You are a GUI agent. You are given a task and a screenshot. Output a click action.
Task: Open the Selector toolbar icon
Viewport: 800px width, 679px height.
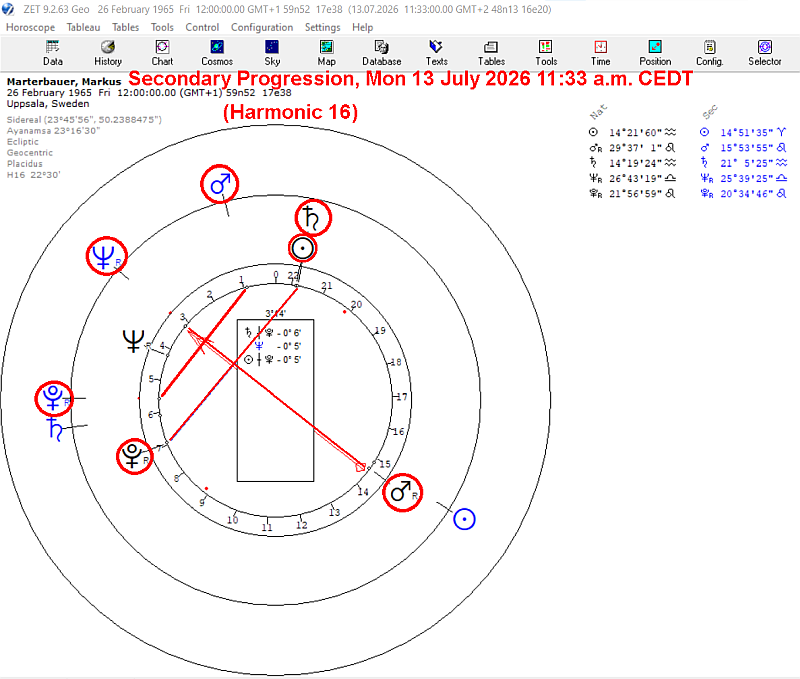765,53
